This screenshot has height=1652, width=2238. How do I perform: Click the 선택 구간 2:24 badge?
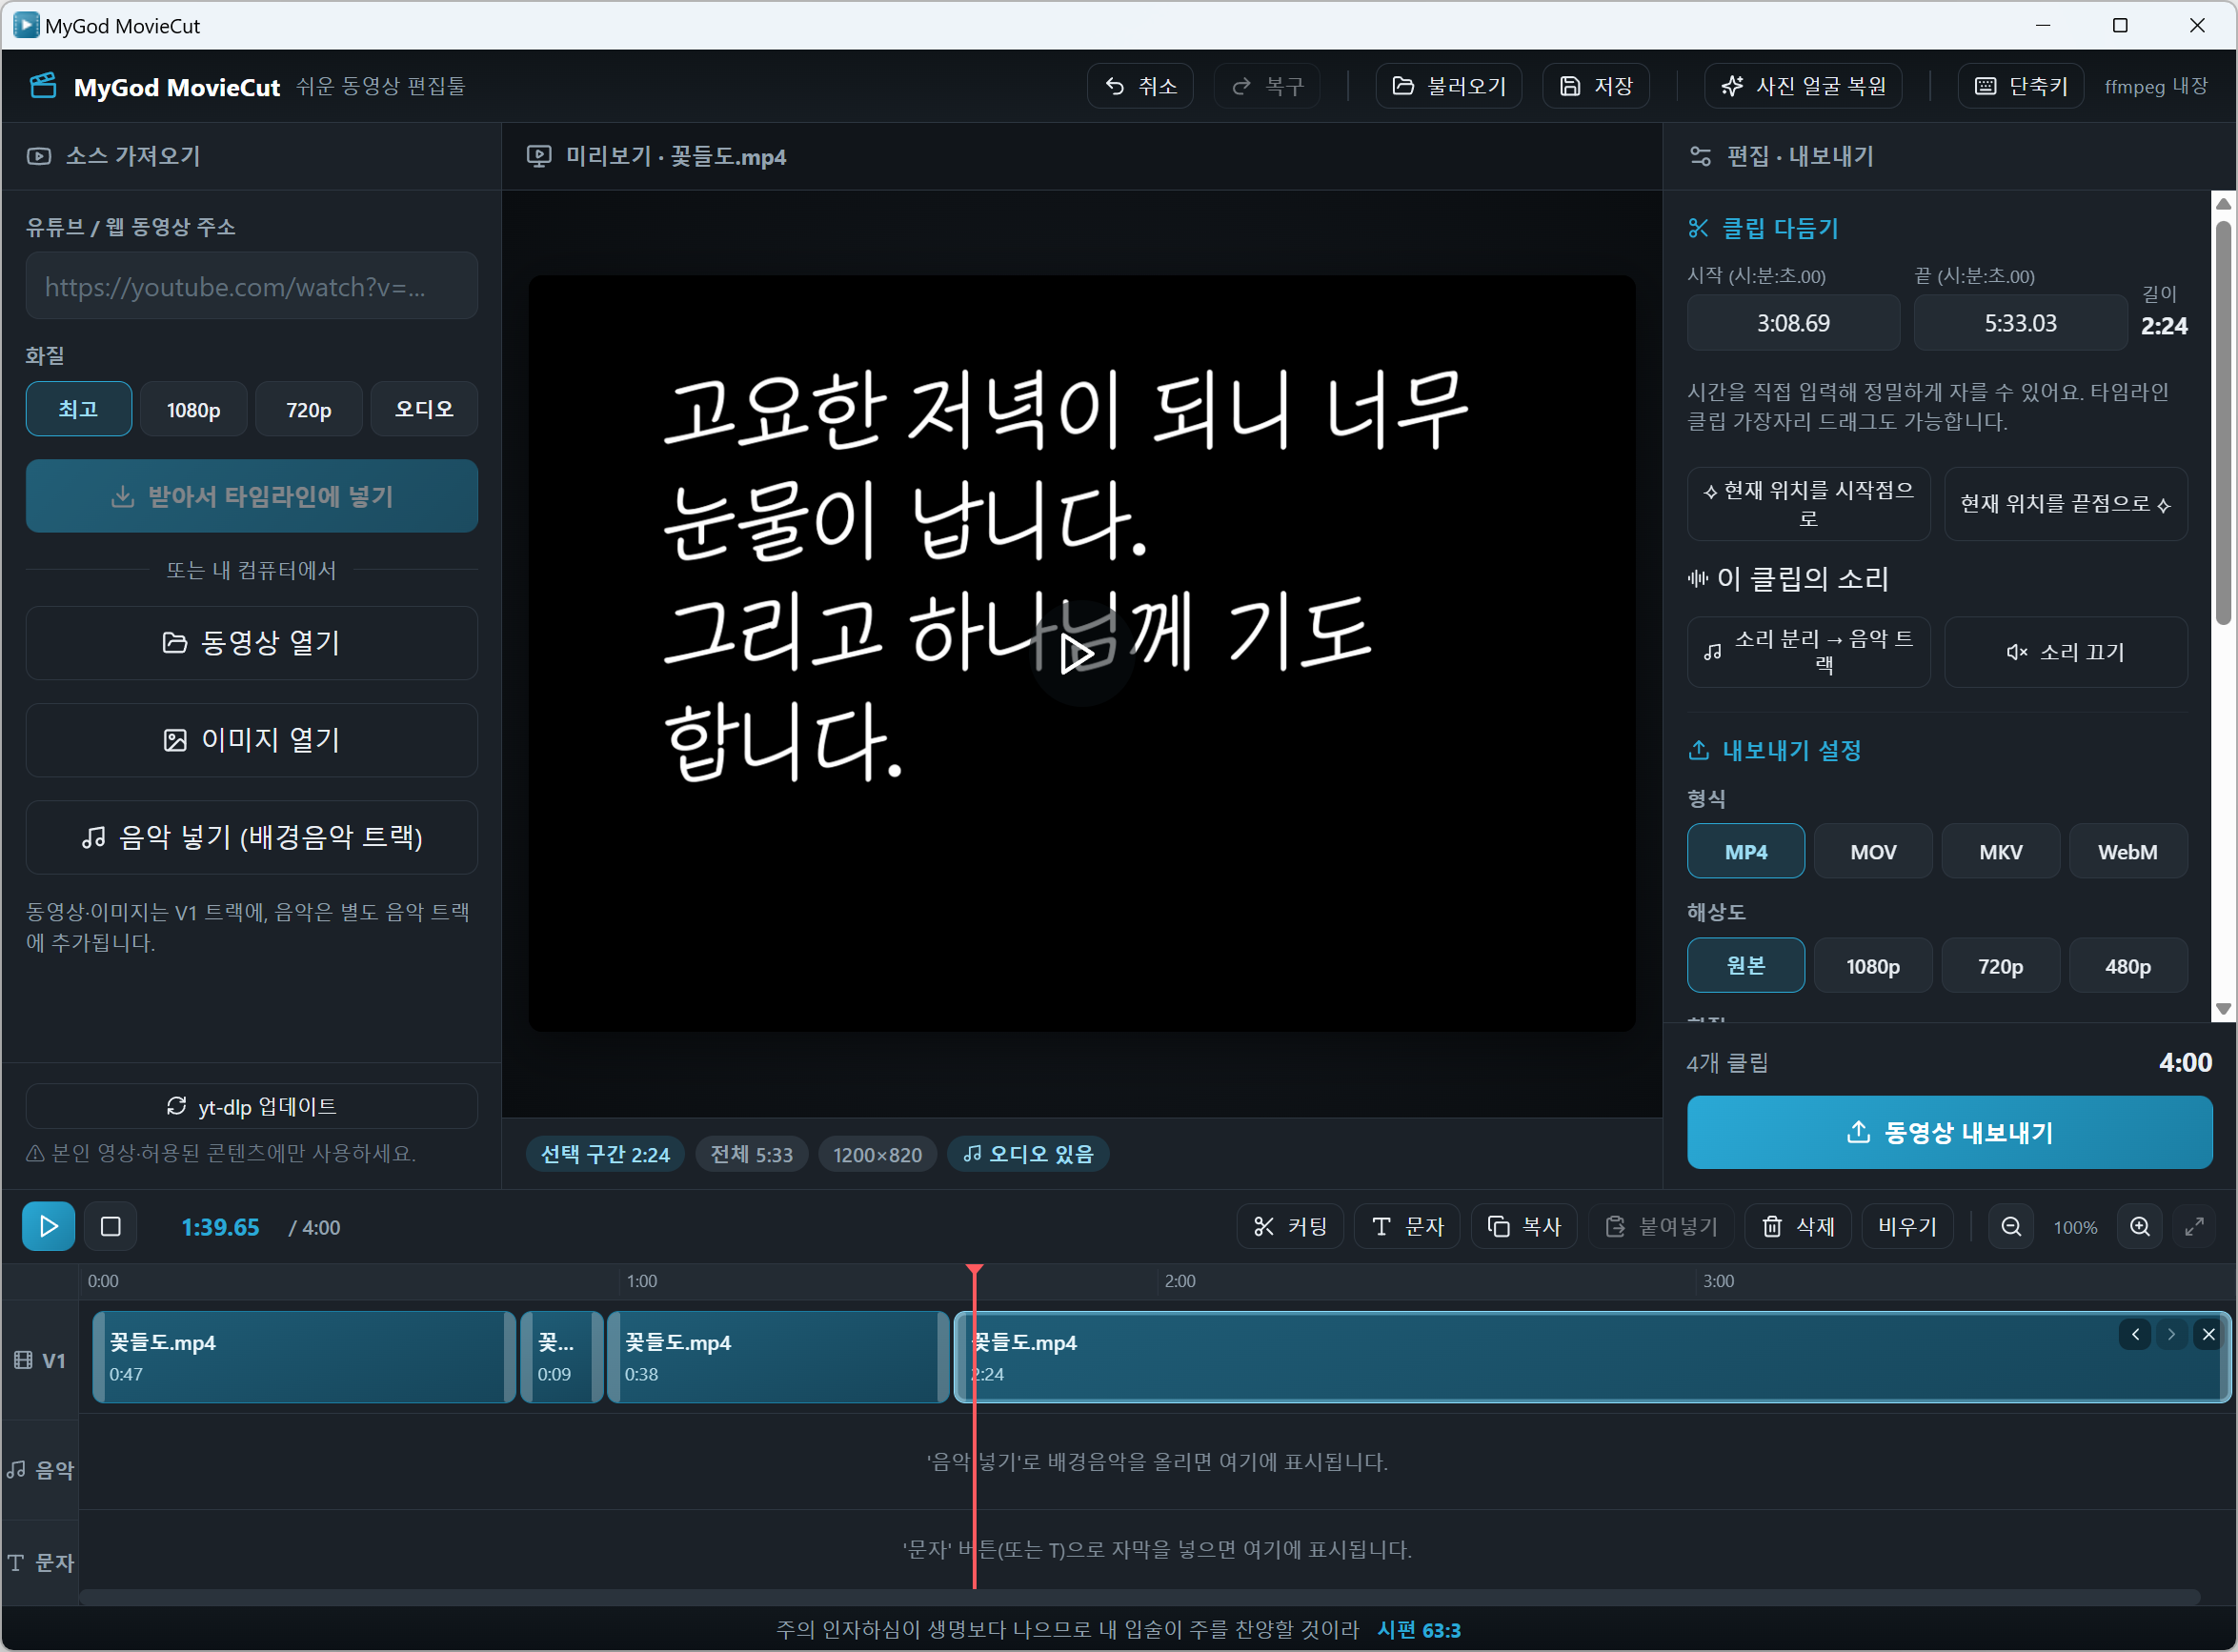click(x=605, y=1154)
